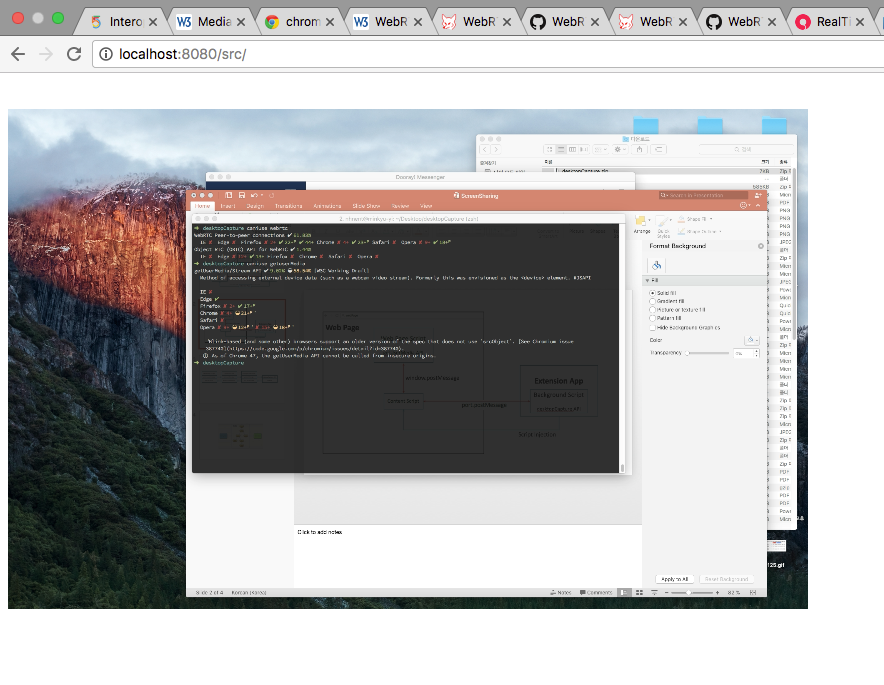
Task: Click the PowerPoint Redo icon
Action: (271, 196)
